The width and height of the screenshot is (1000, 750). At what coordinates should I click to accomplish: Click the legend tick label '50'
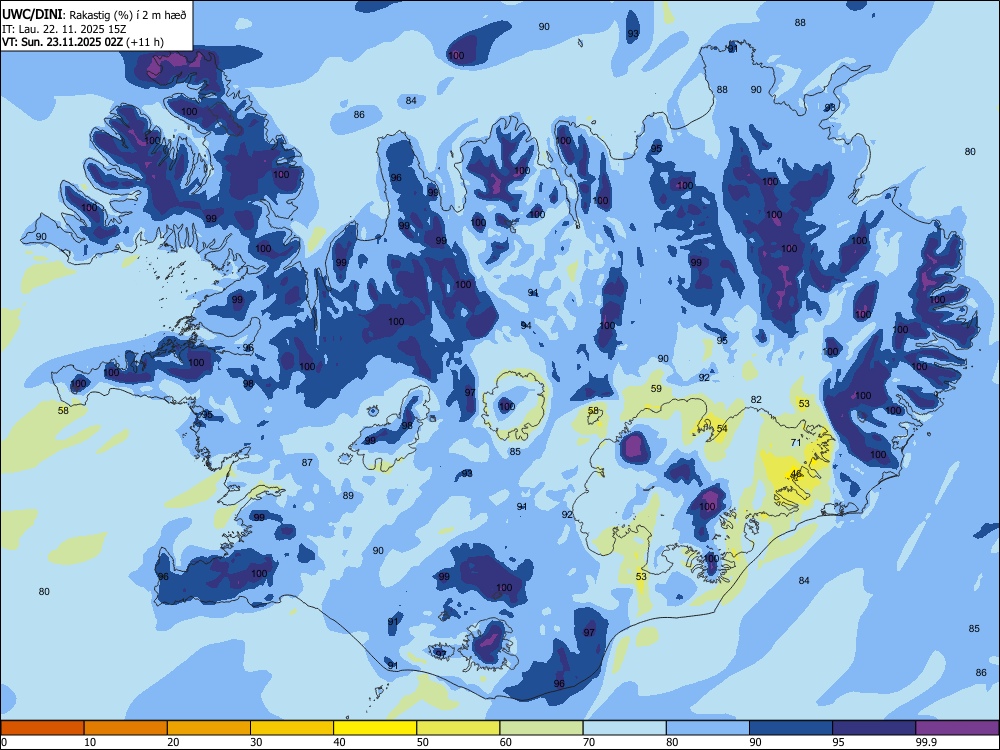(423, 742)
